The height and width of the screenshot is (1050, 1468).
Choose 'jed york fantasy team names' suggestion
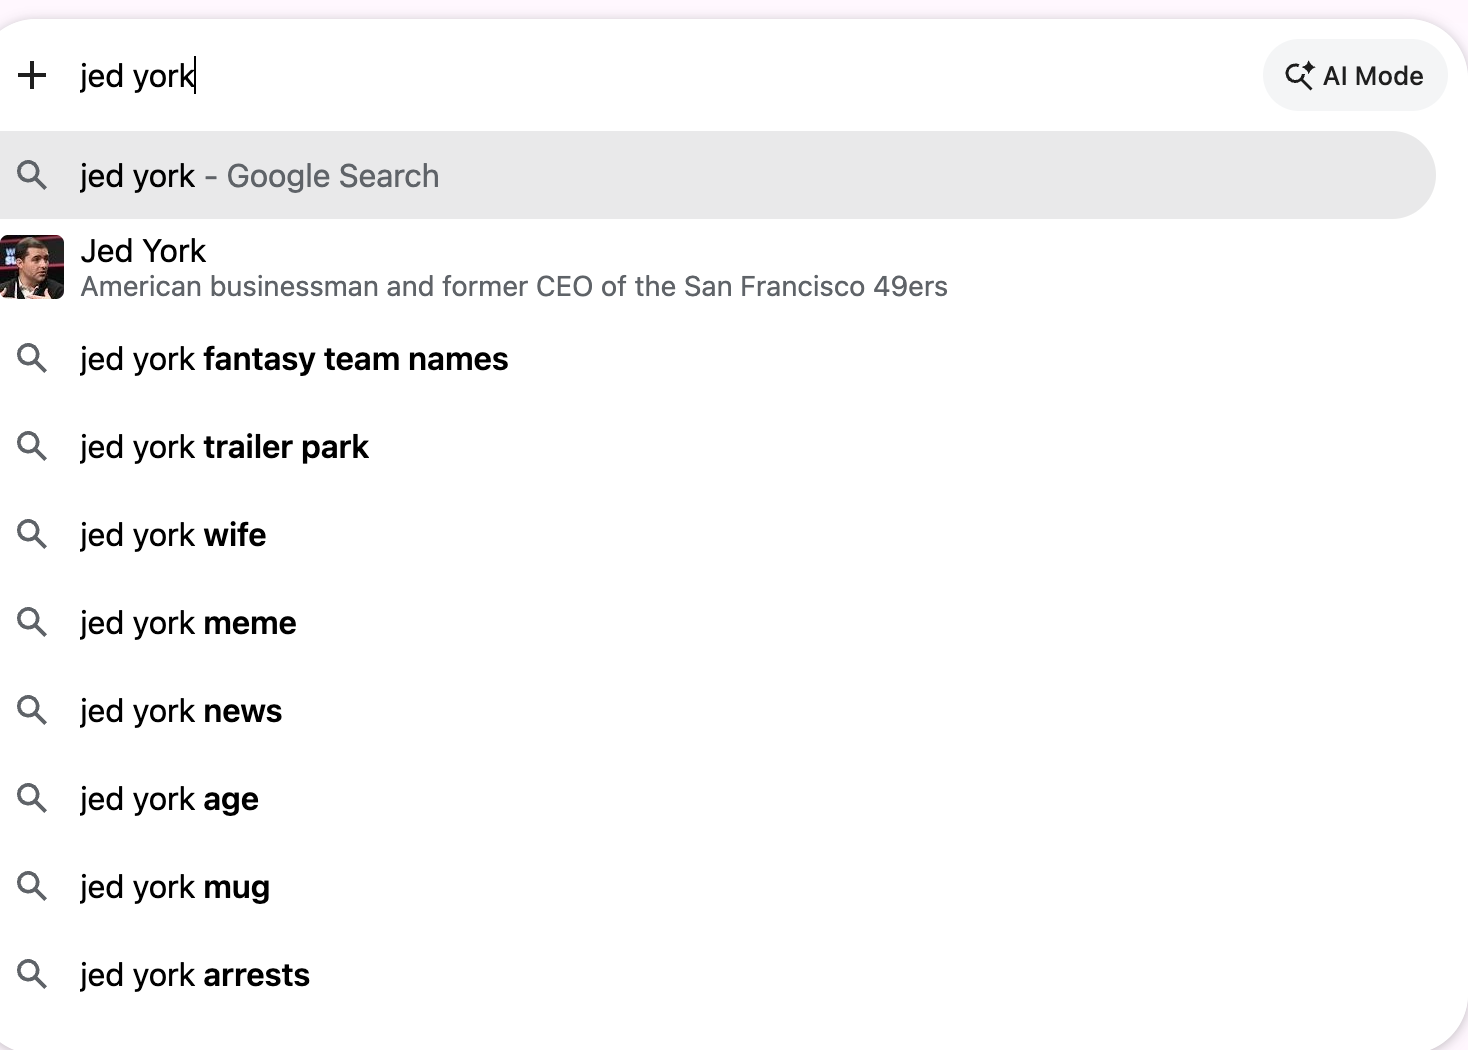[716, 359]
